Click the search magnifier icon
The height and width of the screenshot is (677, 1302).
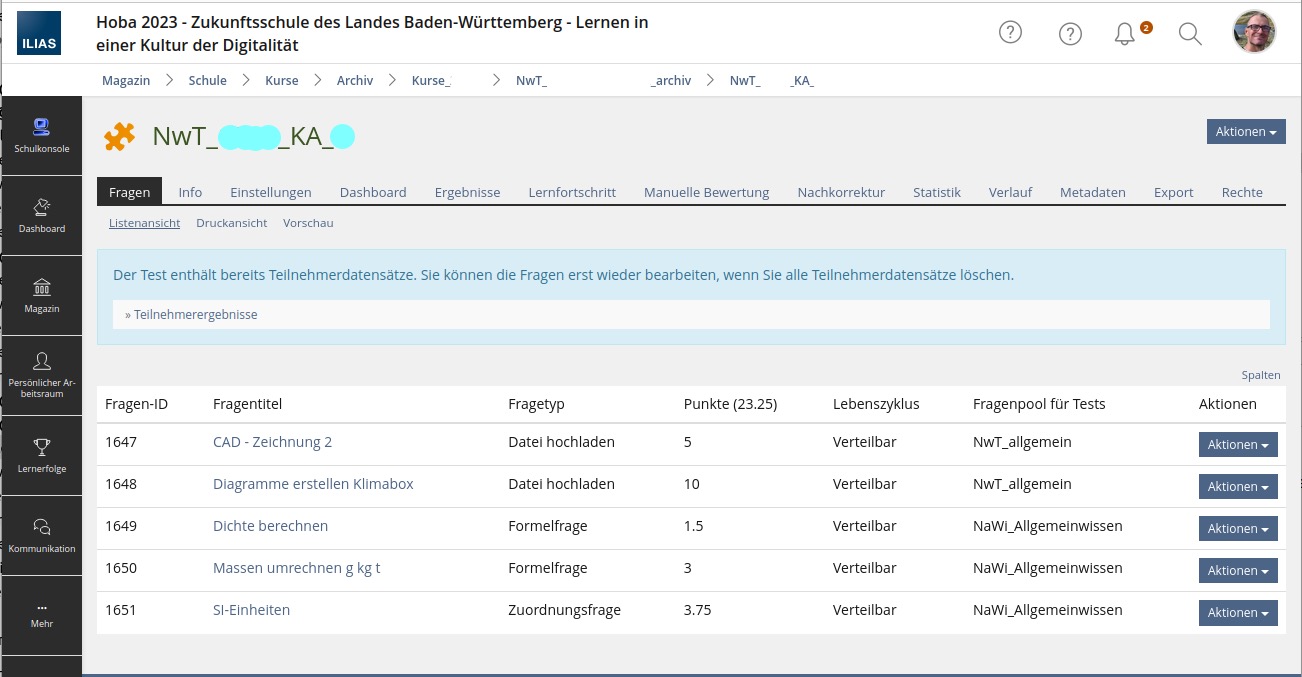(1189, 34)
